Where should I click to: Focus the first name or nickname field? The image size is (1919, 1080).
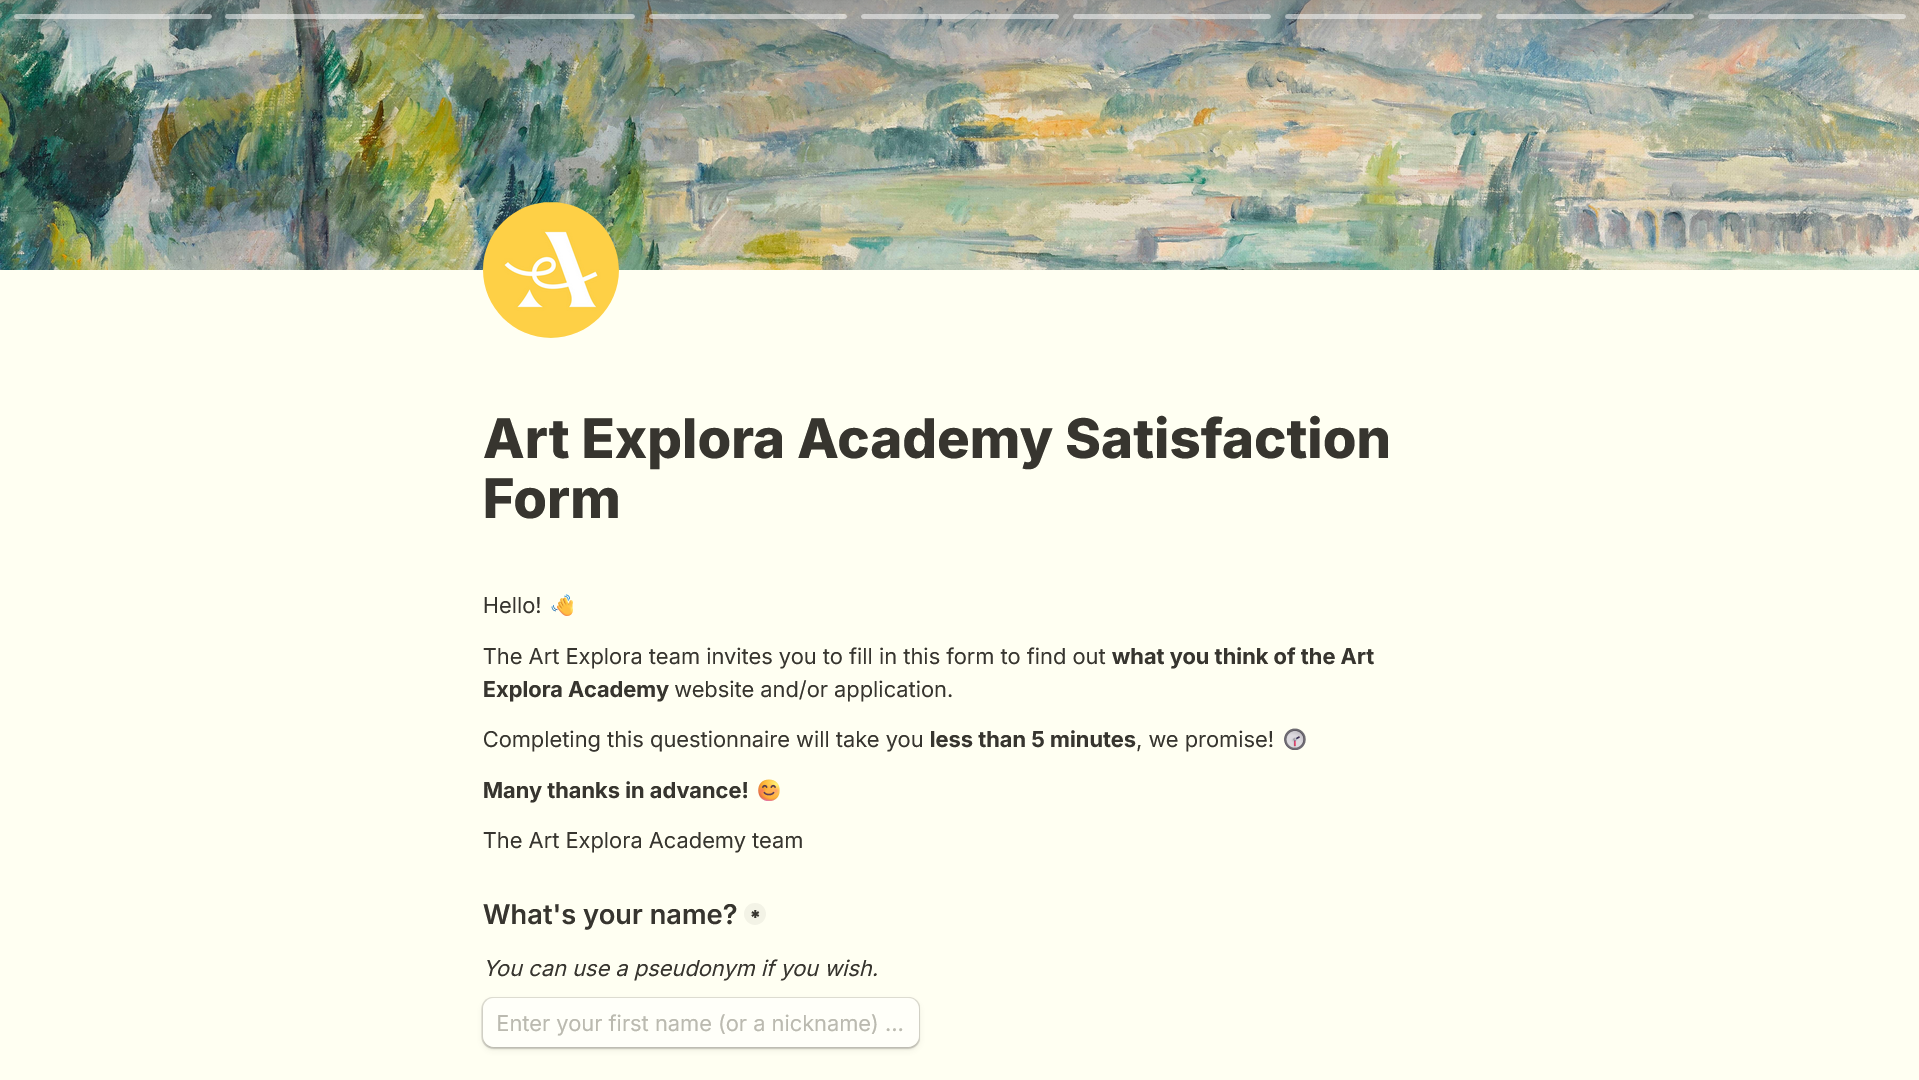[701, 1023]
